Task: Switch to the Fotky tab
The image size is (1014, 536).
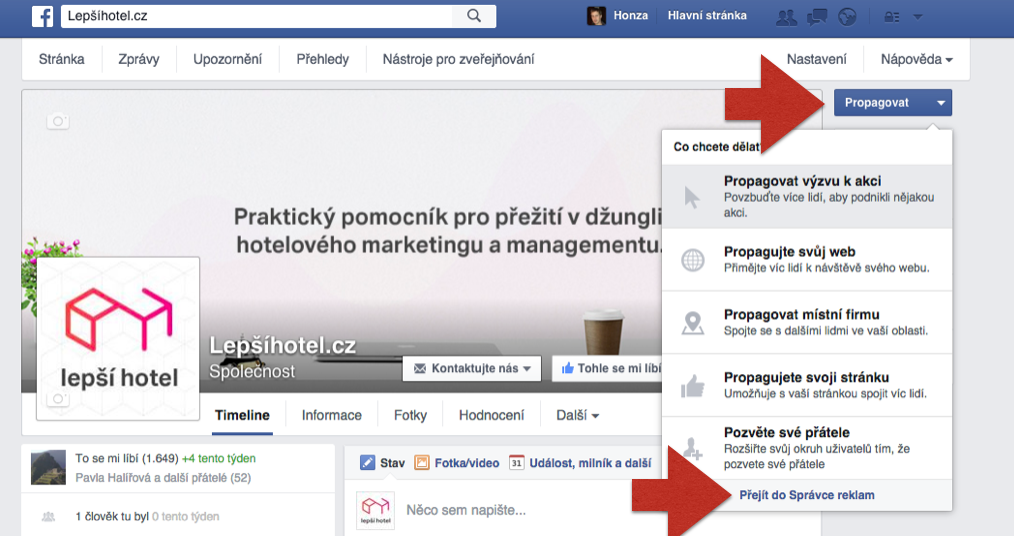Action: tap(411, 415)
